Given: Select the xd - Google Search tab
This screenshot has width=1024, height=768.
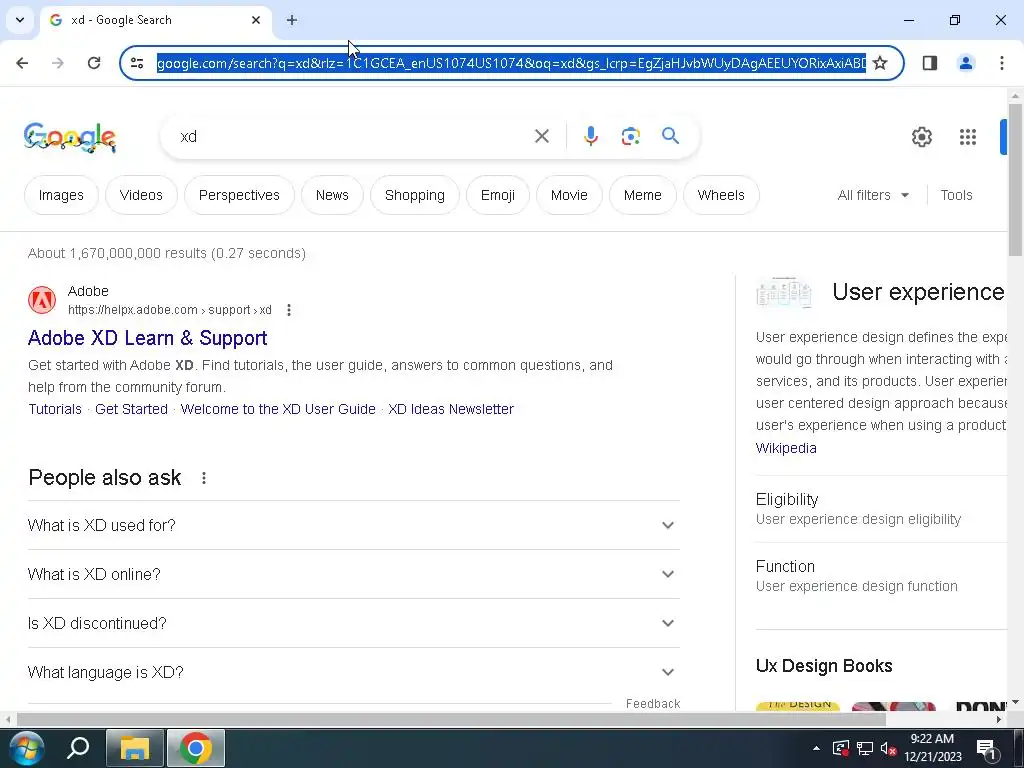Looking at the screenshot, I should [x=155, y=20].
